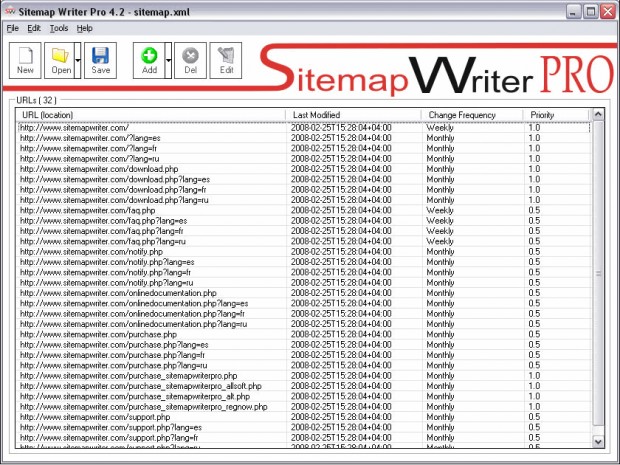Select row http://www.sitemapwriter.com/?lang=es
This screenshot has height=465, width=620.
pyautogui.click(x=304, y=138)
